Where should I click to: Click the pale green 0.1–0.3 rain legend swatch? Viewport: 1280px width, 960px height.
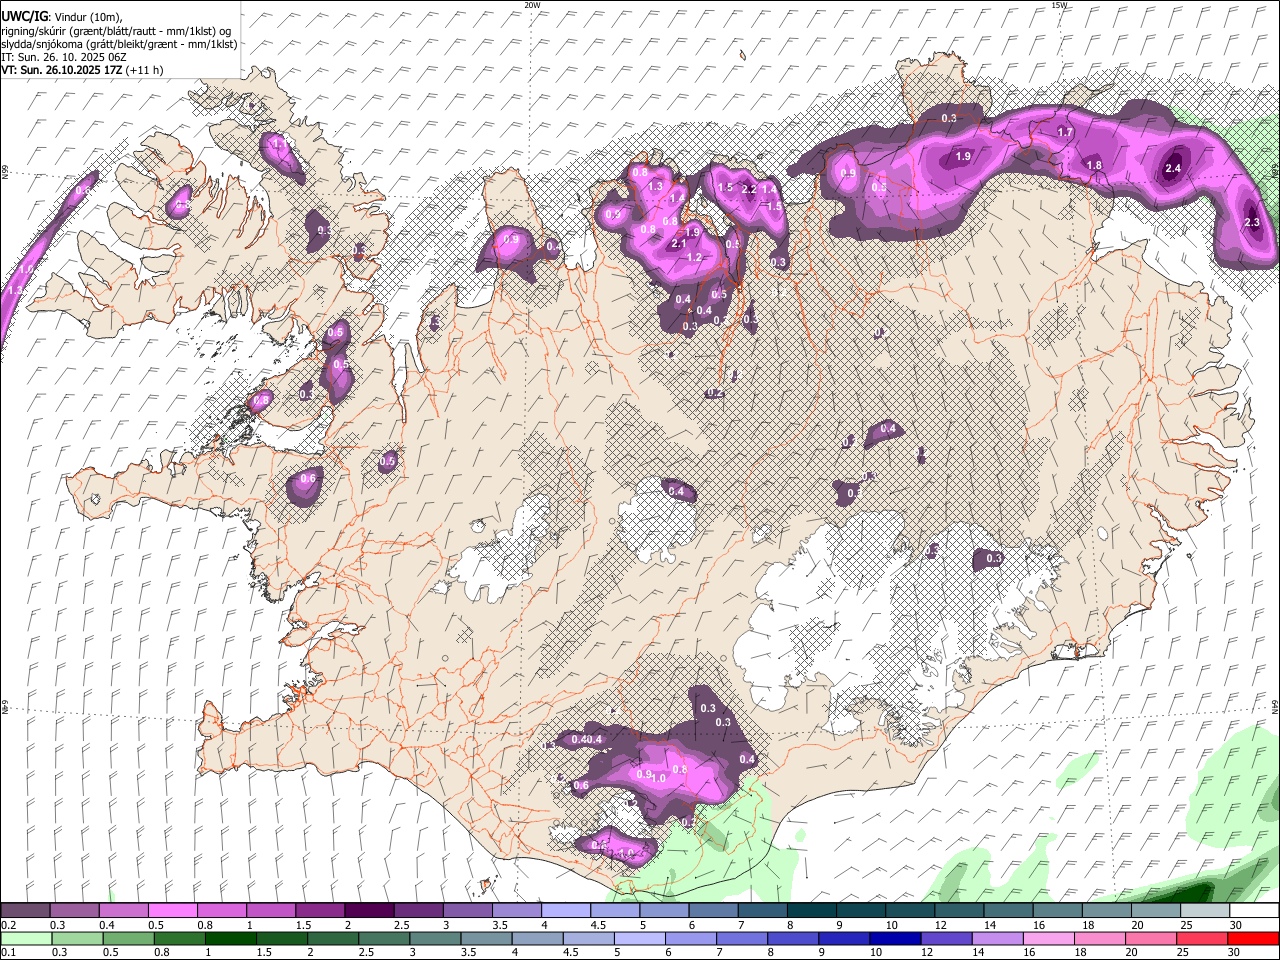(x=25, y=938)
